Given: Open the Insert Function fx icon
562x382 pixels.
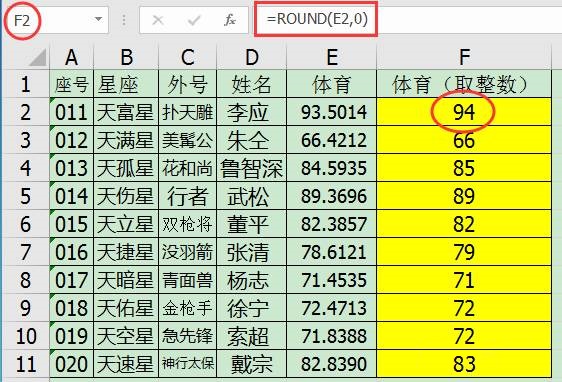Looking at the screenshot, I should pyautogui.click(x=230, y=20).
